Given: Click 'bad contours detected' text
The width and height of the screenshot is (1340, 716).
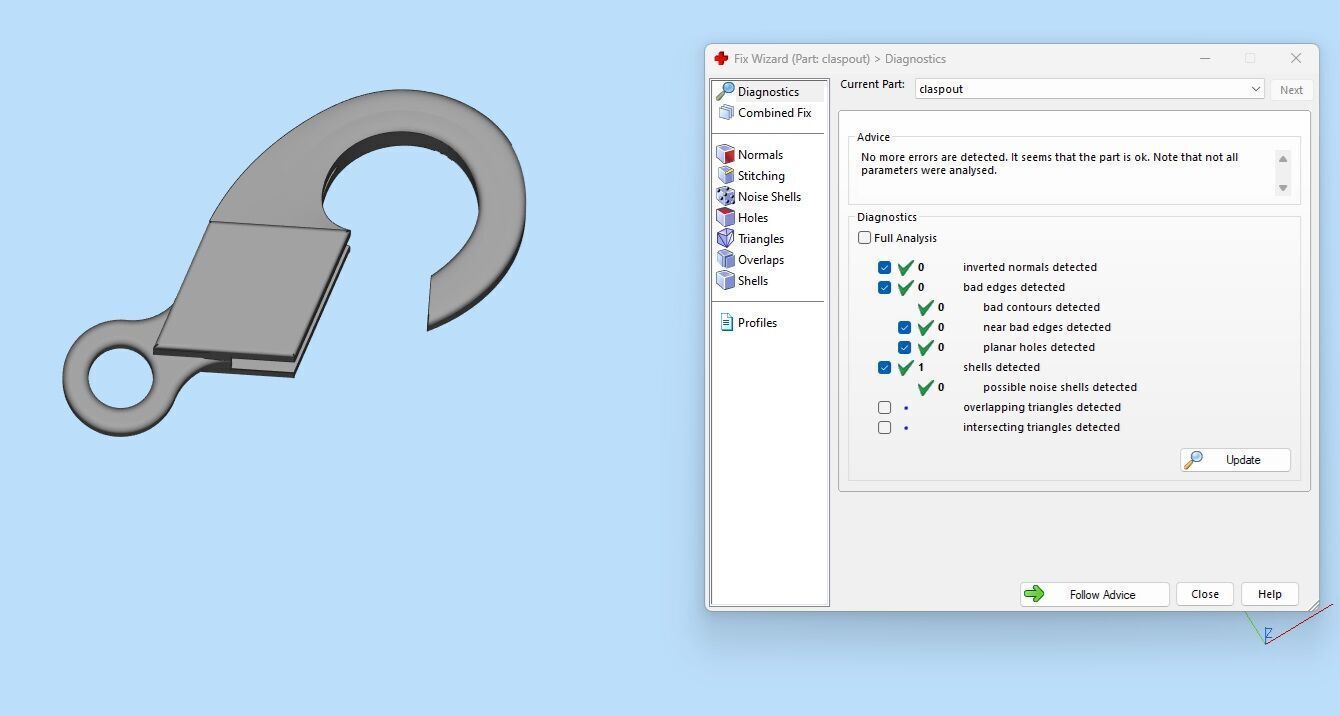Looking at the screenshot, I should pos(1041,307).
